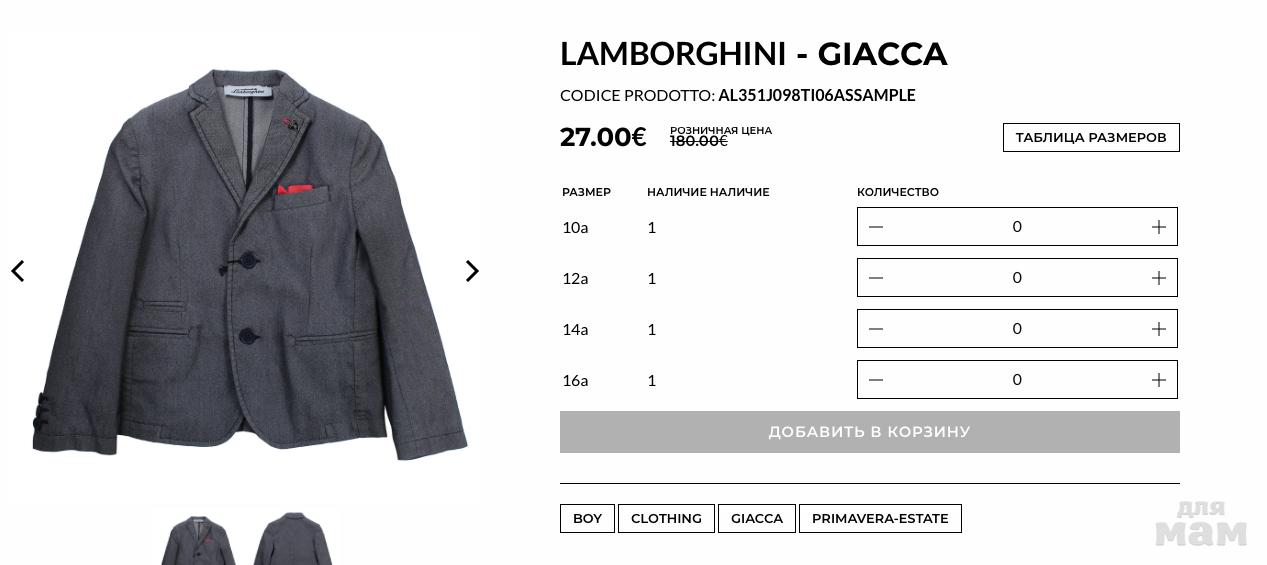Select the back view jacket thumbnail
This screenshot has height=565, width=1267.
click(x=292, y=542)
